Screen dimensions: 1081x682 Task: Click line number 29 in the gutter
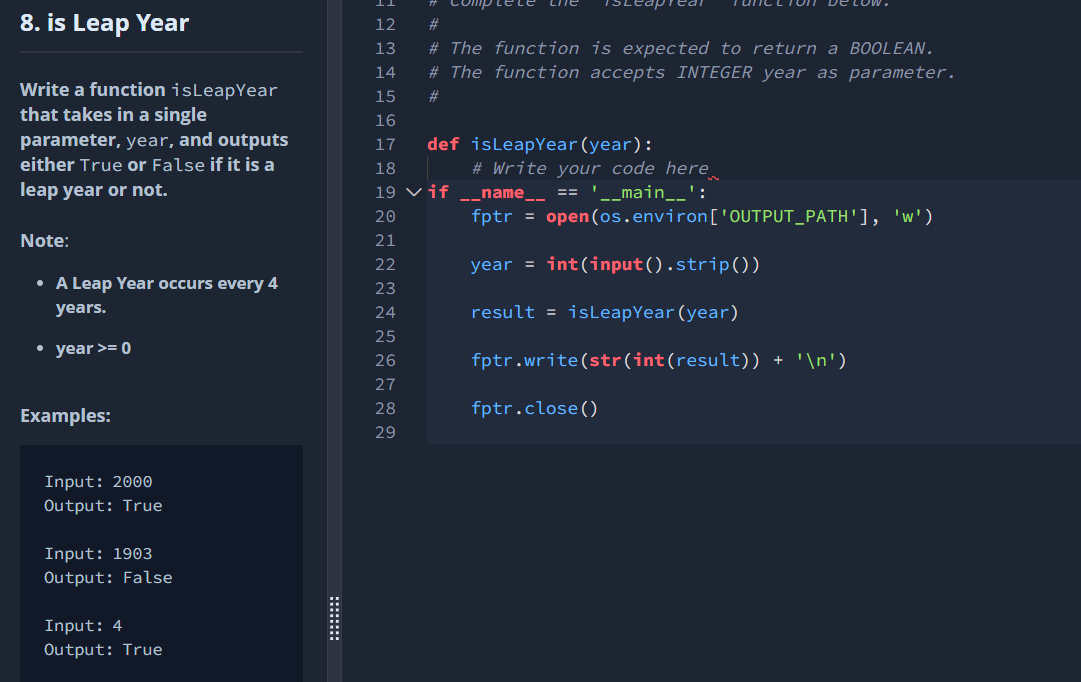pyautogui.click(x=386, y=432)
